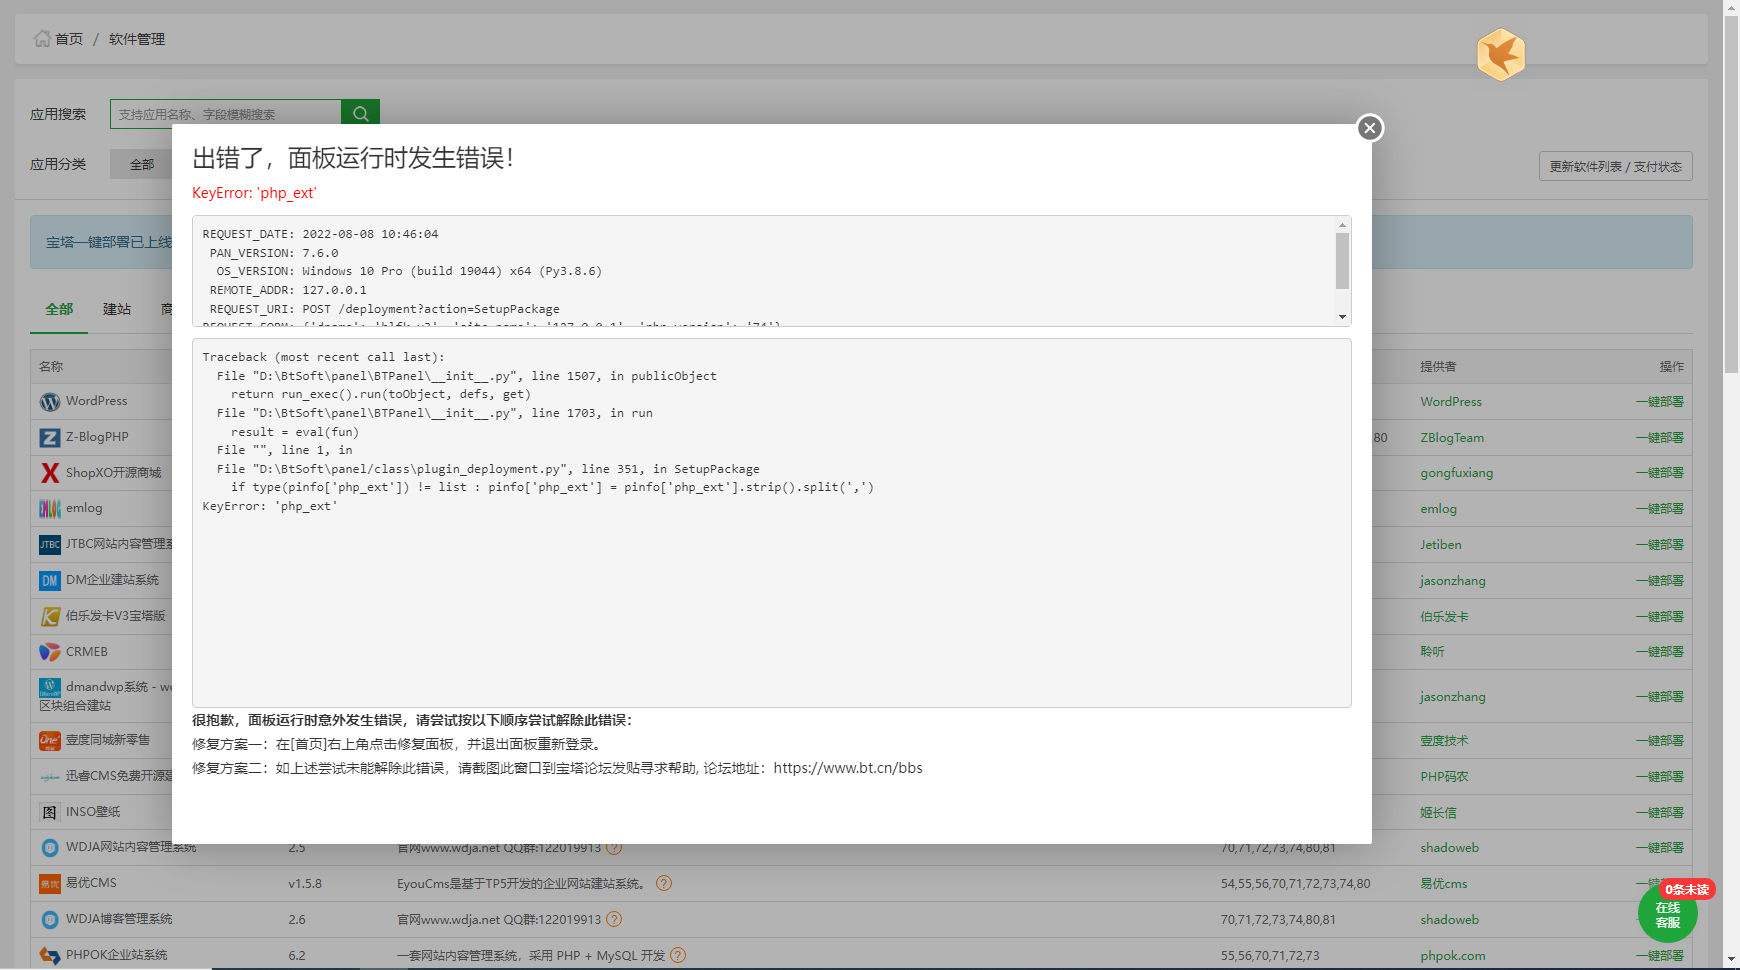Click the home breadcrumb icon

tap(42, 38)
